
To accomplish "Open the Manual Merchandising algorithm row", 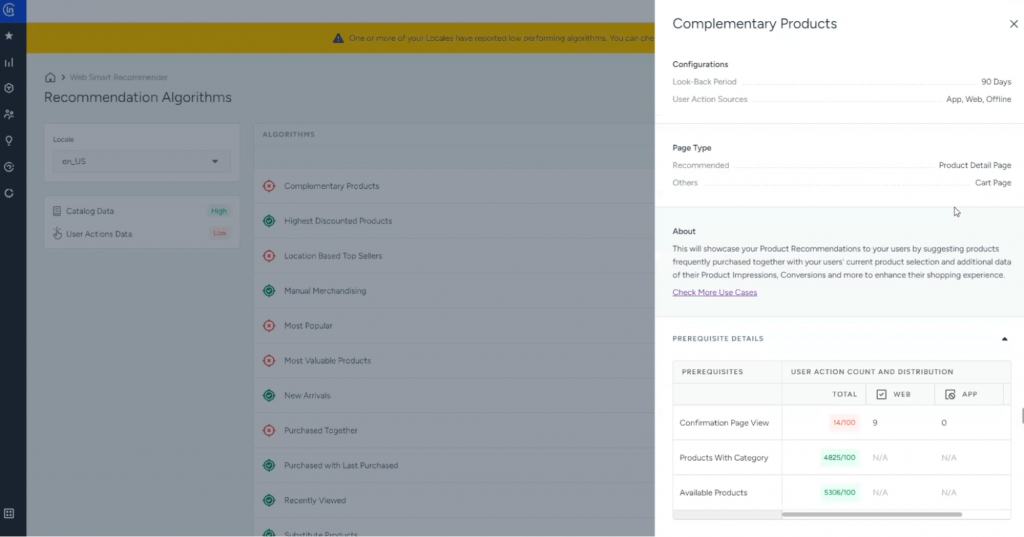I will pyautogui.click(x=454, y=291).
